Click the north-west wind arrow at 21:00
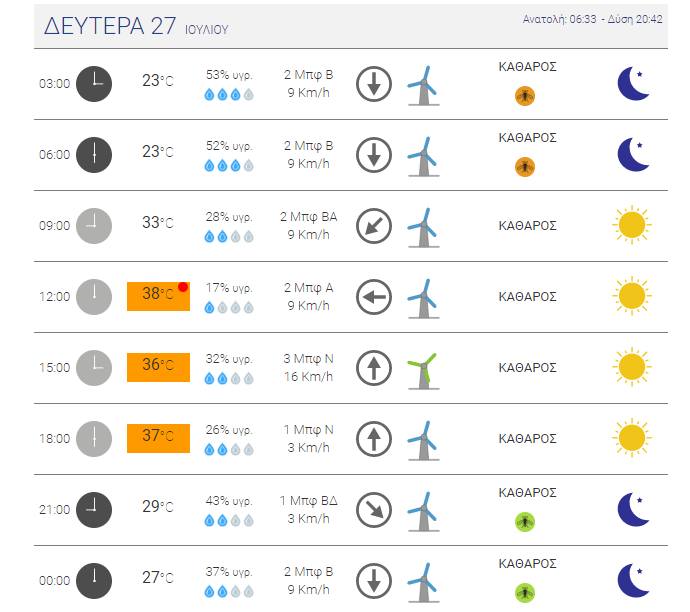The width and height of the screenshot is (690, 612). 374,510
